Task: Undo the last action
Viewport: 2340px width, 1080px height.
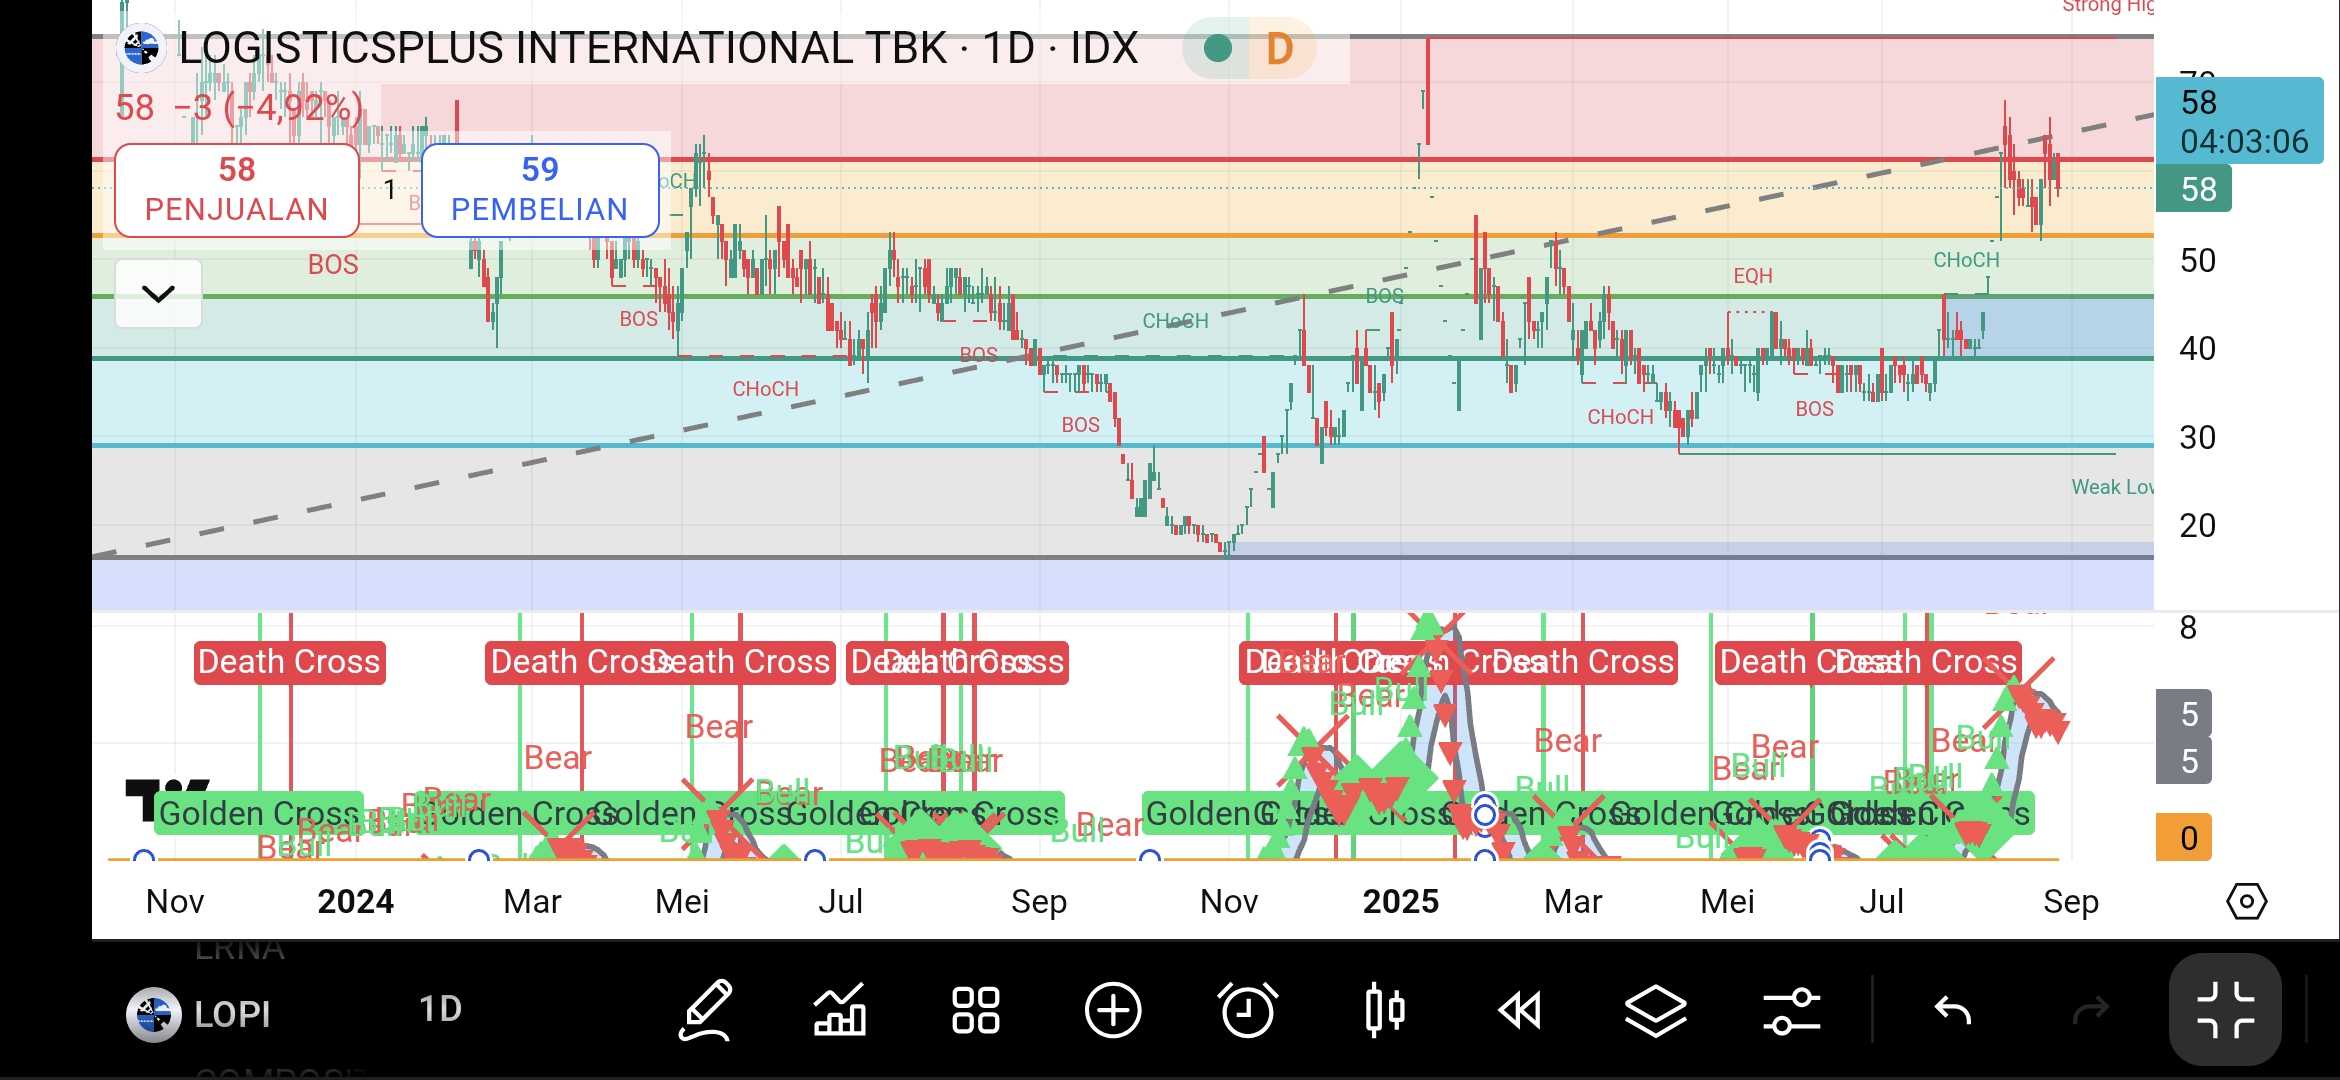Action: pyautogui.click(x=1952, y=1011)
